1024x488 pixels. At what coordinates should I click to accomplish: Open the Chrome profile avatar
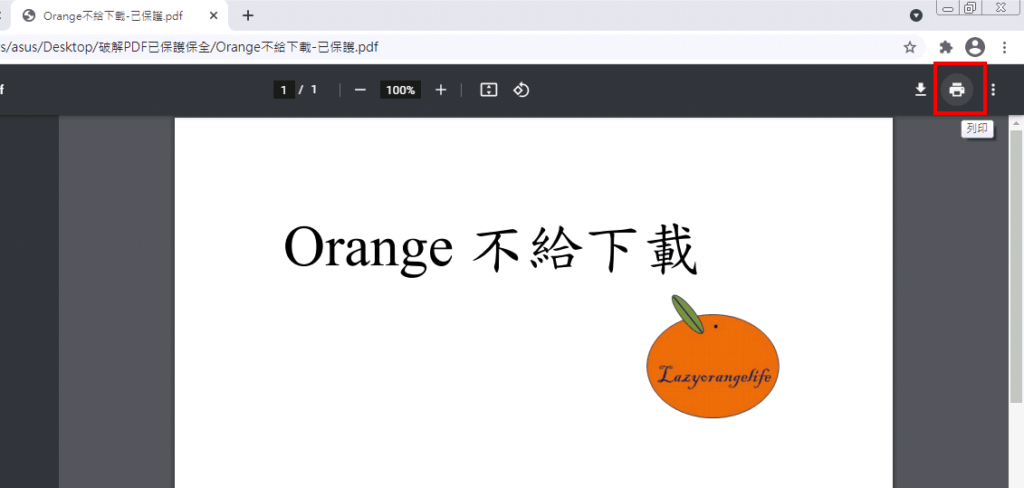click(975, 47)
